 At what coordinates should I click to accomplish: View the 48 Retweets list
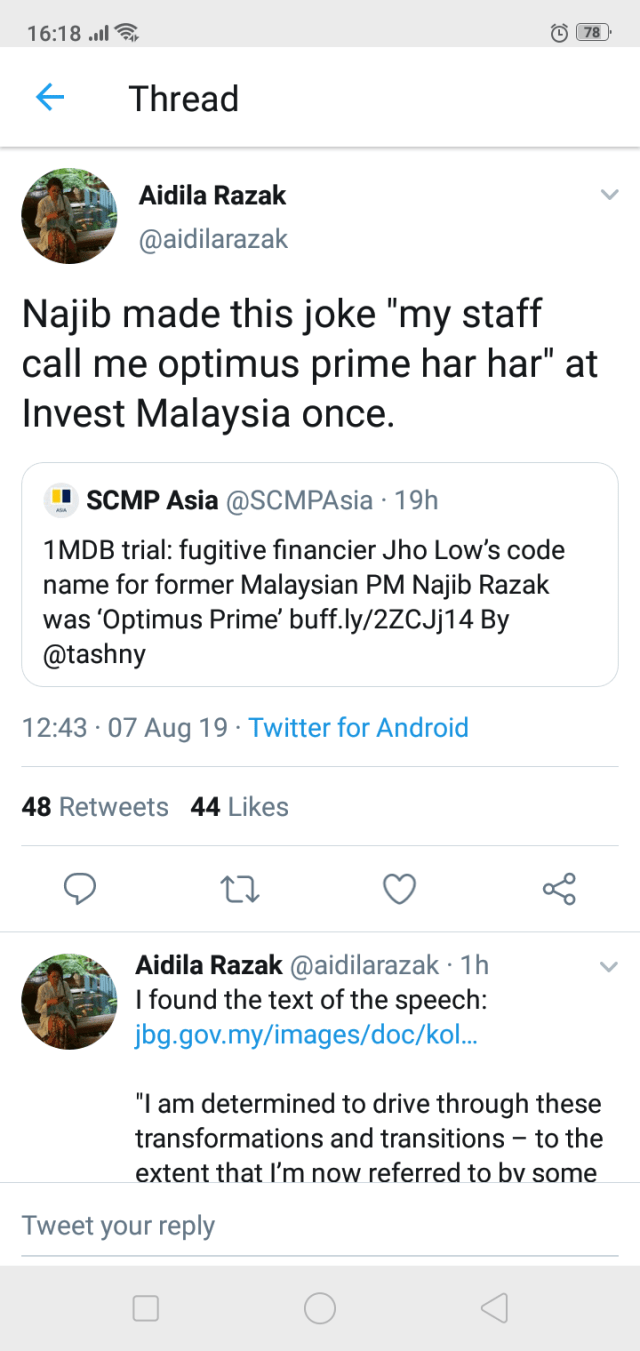pyautogui.click(x=95, y=807)
